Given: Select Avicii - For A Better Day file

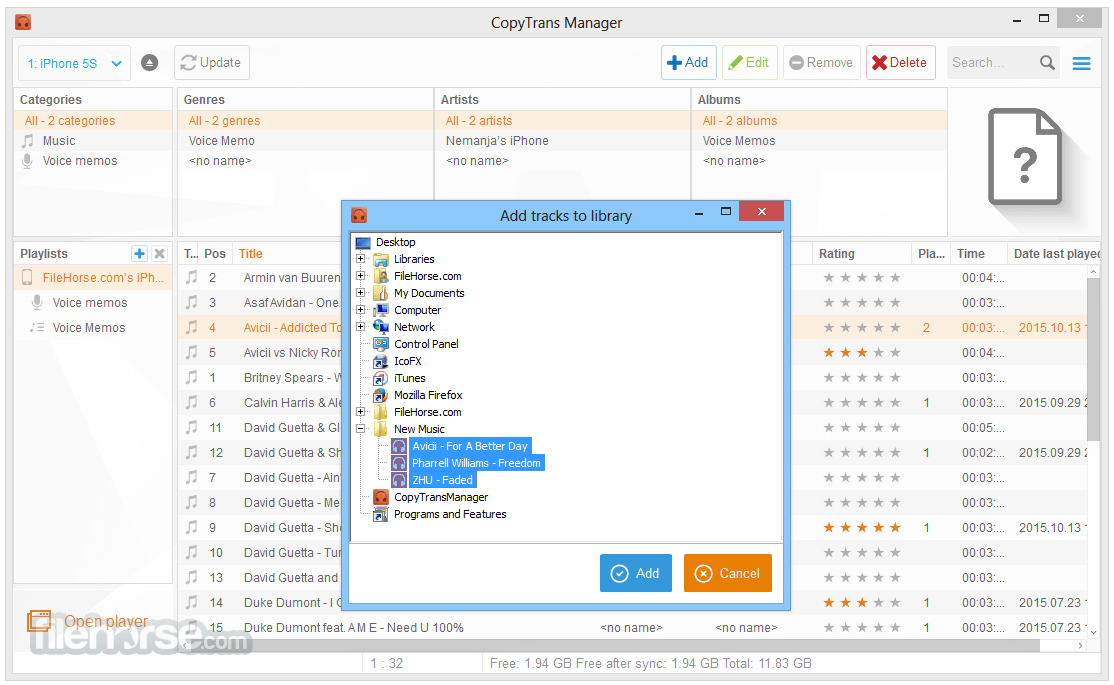Looking at the screenshot, I should [470, 446].
